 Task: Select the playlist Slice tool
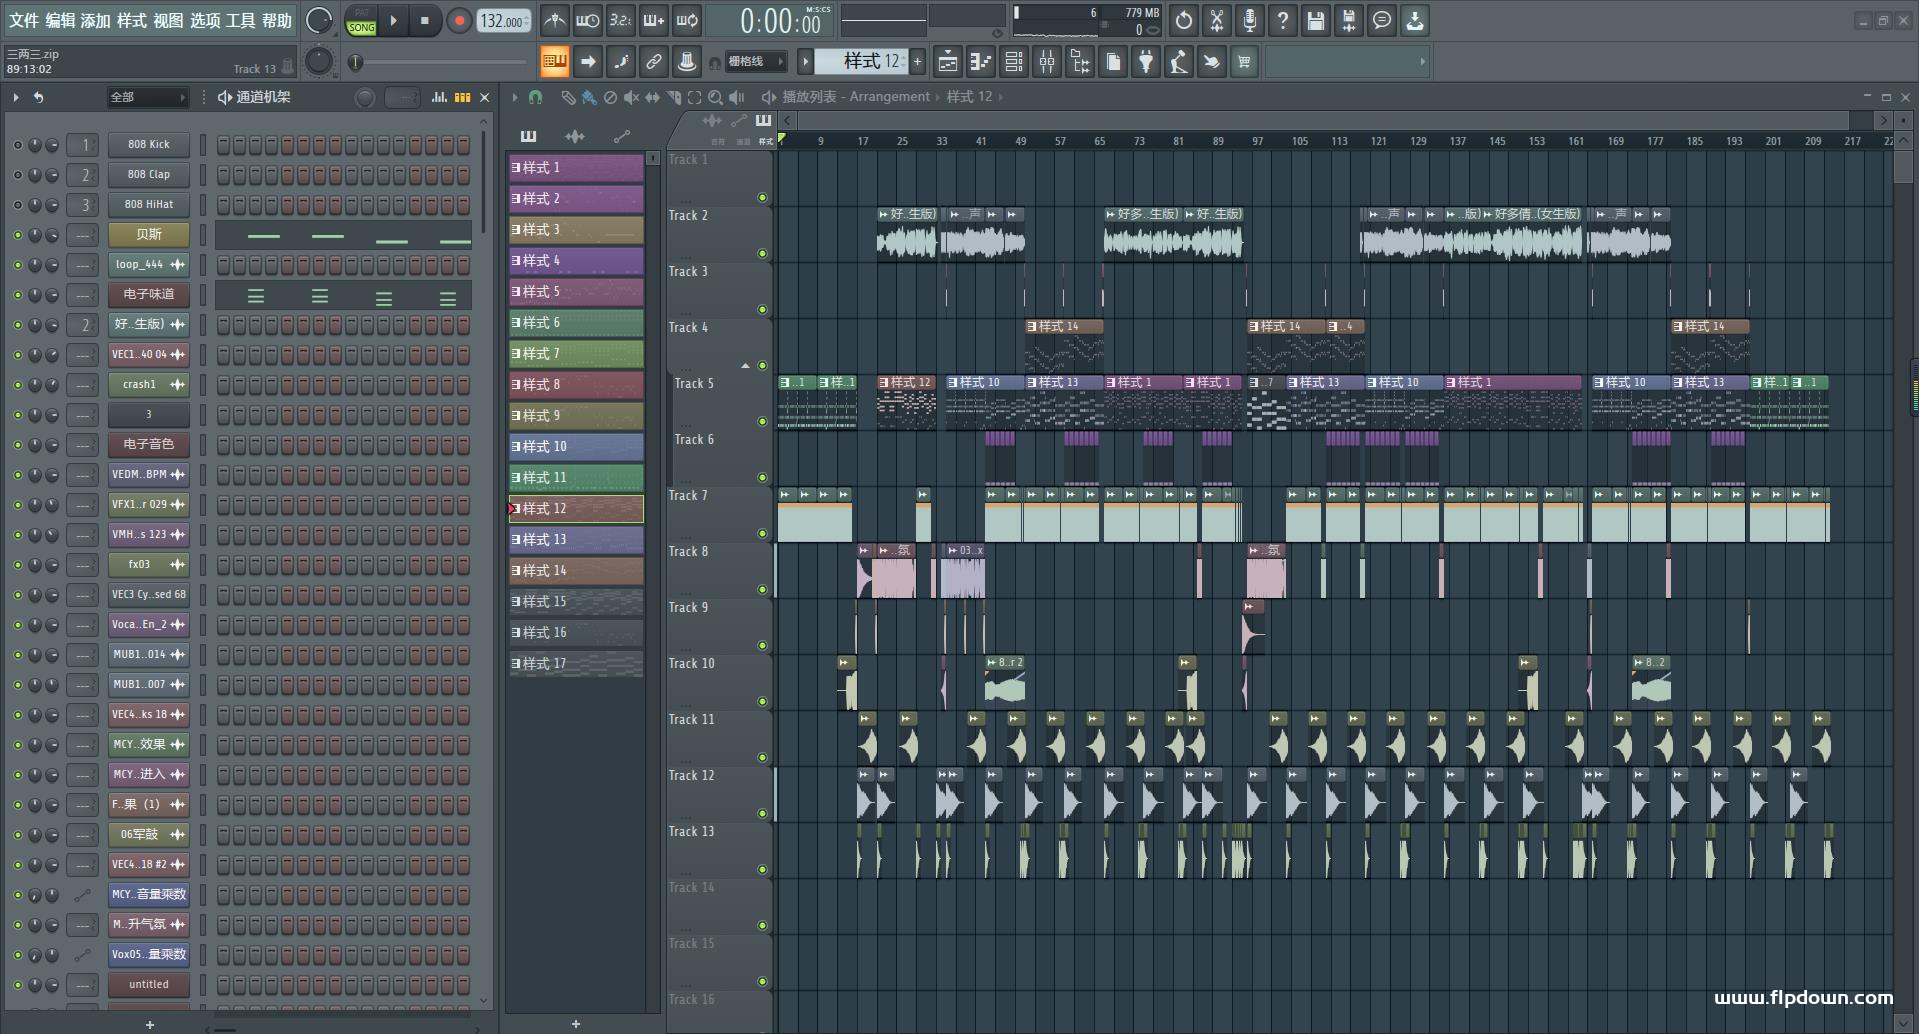click(x=673, y=97)
